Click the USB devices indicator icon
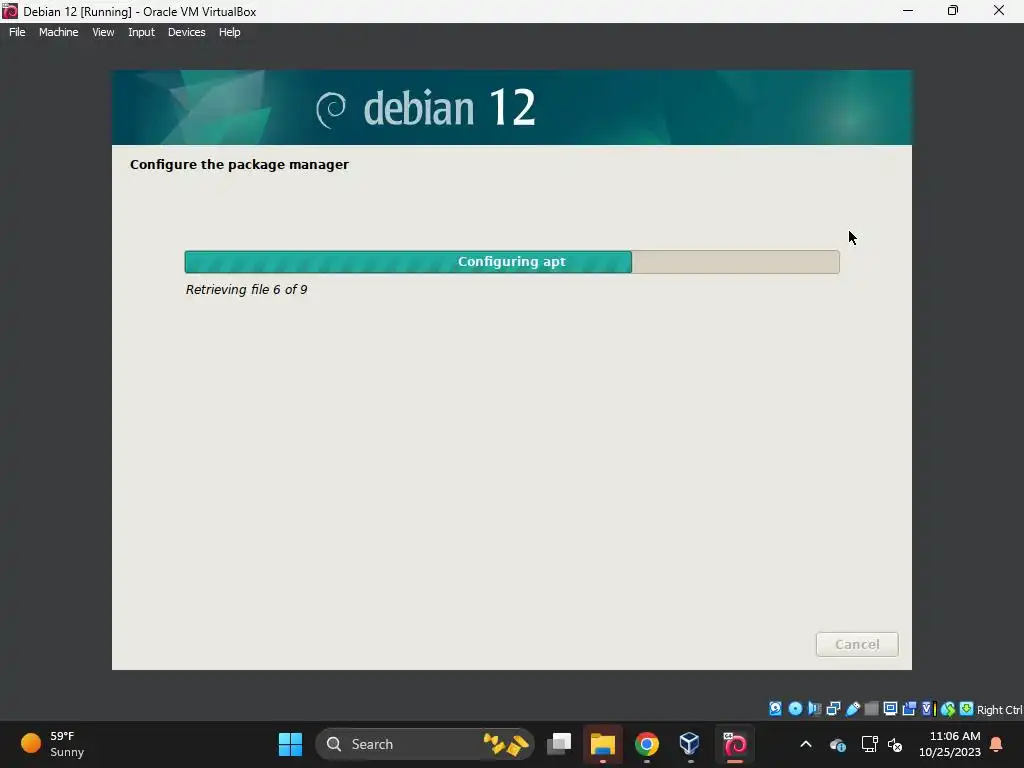Image resolution: width=1024 pixels, height=768 pixels. coord(852,709)
